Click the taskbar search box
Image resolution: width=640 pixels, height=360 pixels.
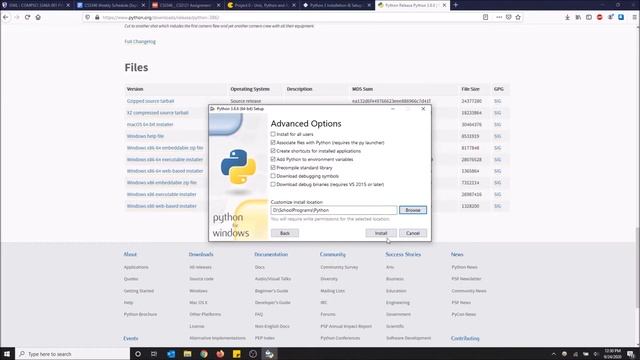click(x=73, y=354)
